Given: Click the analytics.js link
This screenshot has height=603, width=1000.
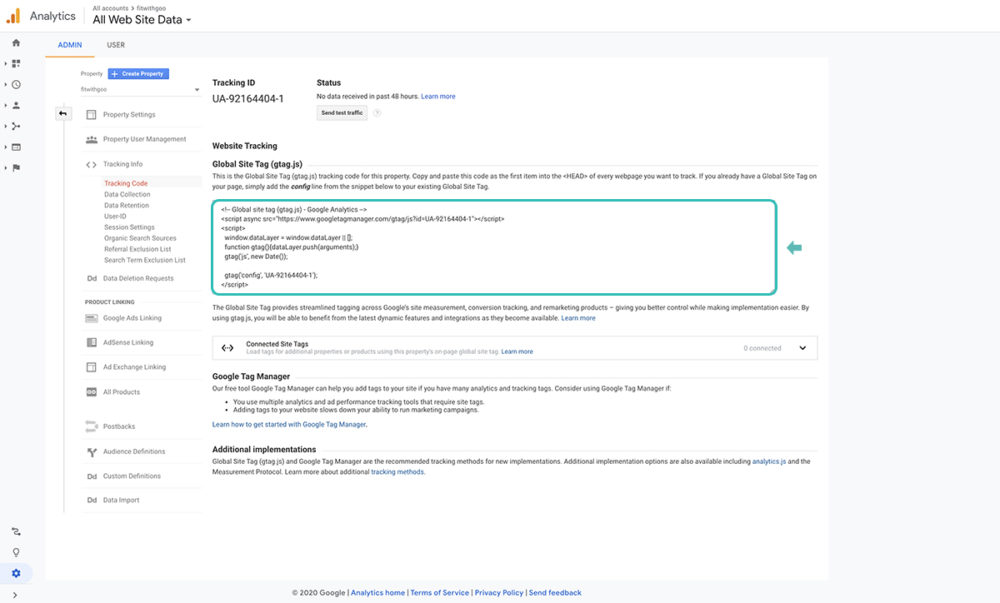Looking at the screenshot, I should (768, 461).
